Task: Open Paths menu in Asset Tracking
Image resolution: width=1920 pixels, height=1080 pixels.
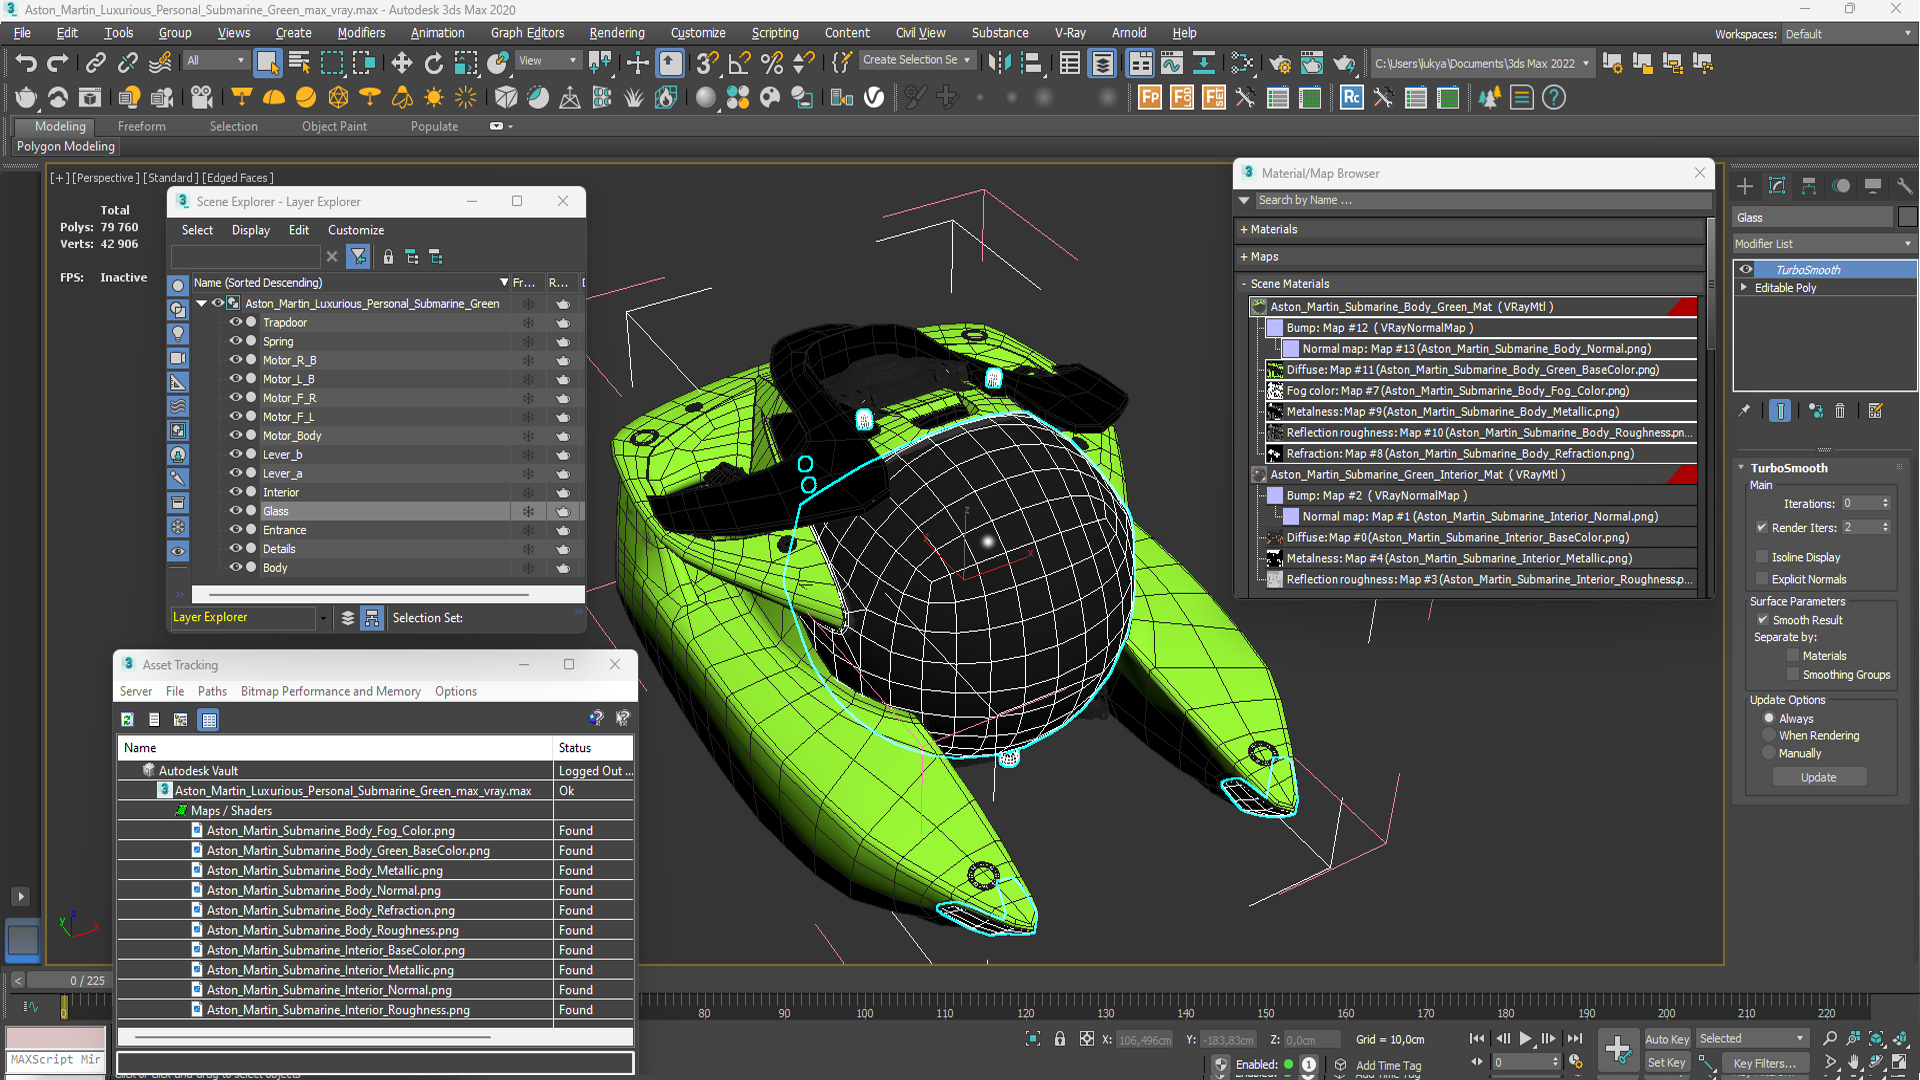Action: tap(212, 692)
